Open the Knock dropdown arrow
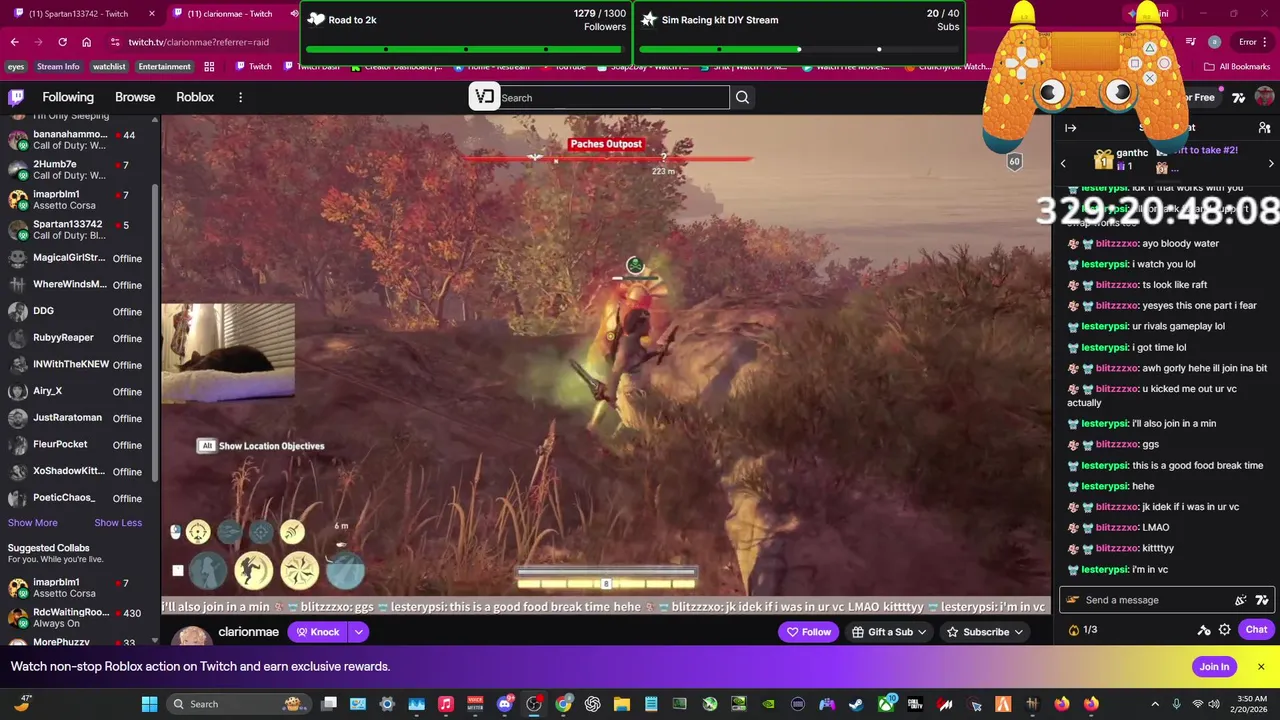The width and height of the screenshot is (1280, 720). (x=358, y=632)
